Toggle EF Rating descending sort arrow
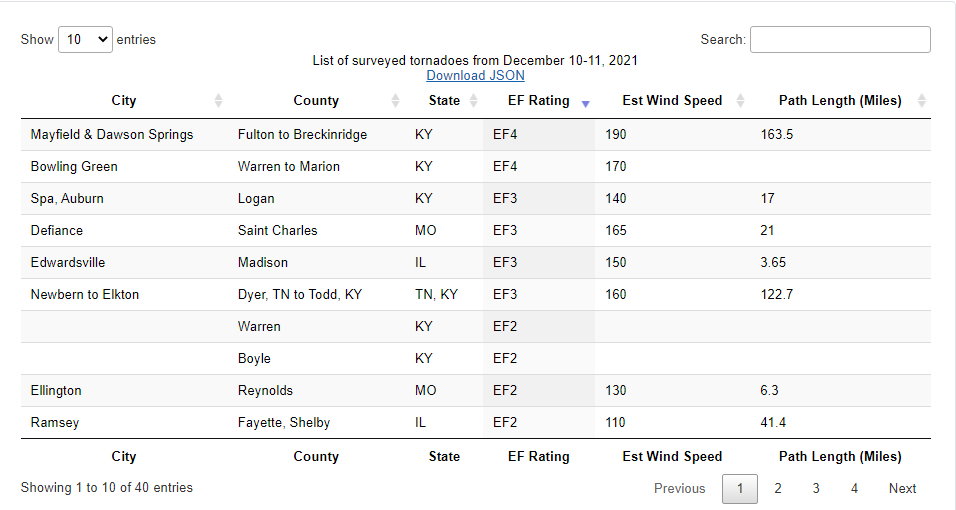This screenshot has height=510, width=956. (x=585, y=104)
